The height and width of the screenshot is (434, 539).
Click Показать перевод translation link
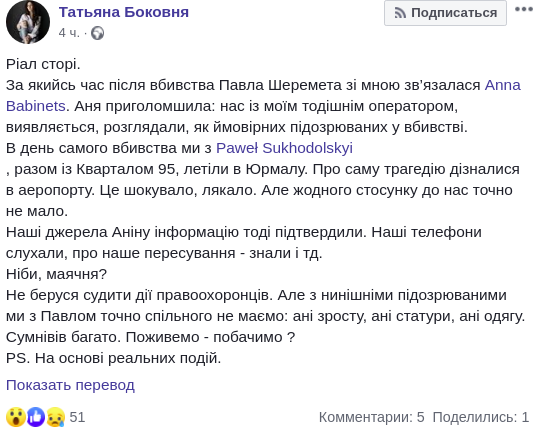point(70,385)
